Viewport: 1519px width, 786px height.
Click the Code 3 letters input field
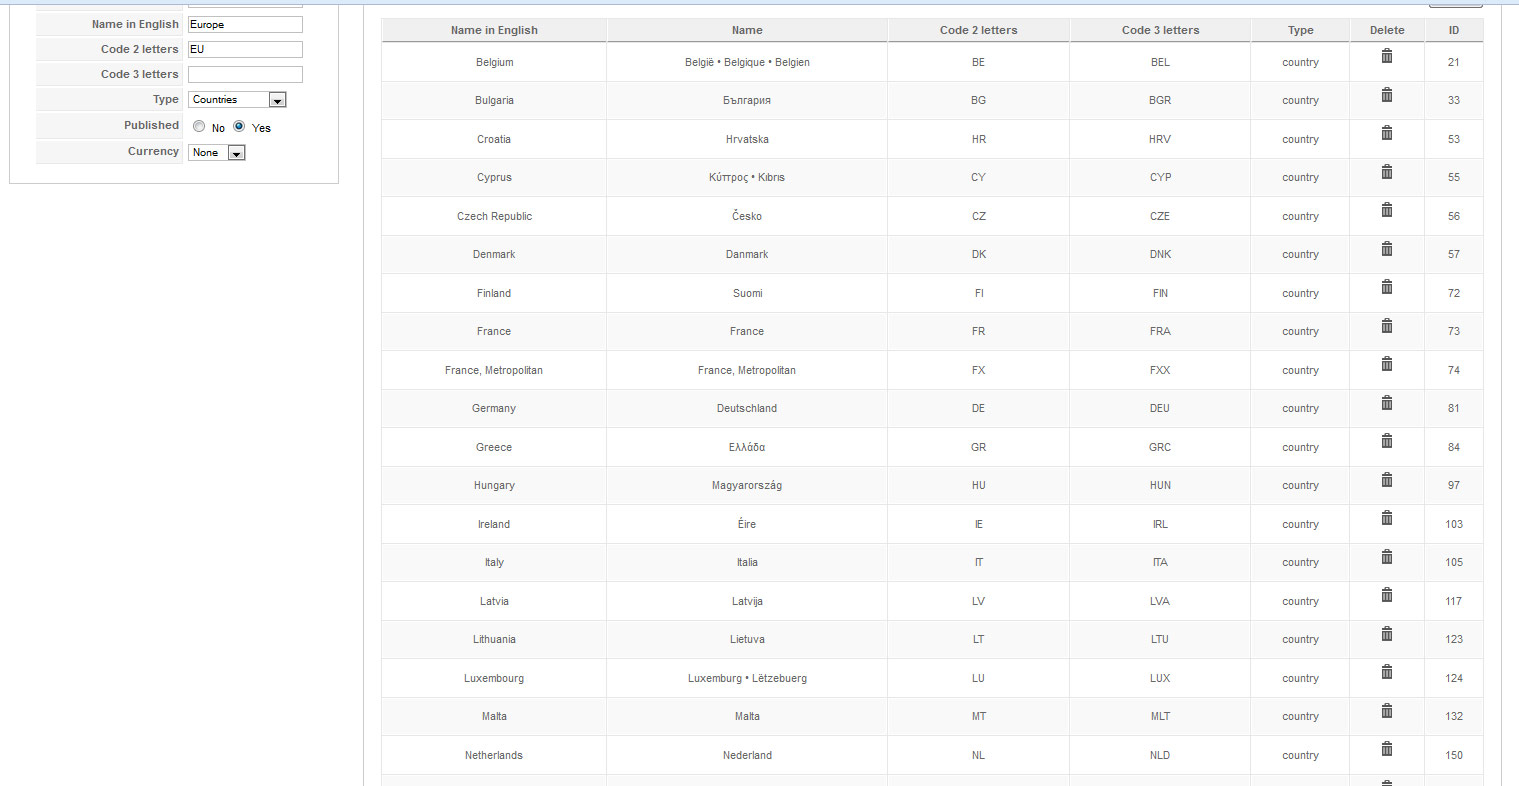[245, 74]
